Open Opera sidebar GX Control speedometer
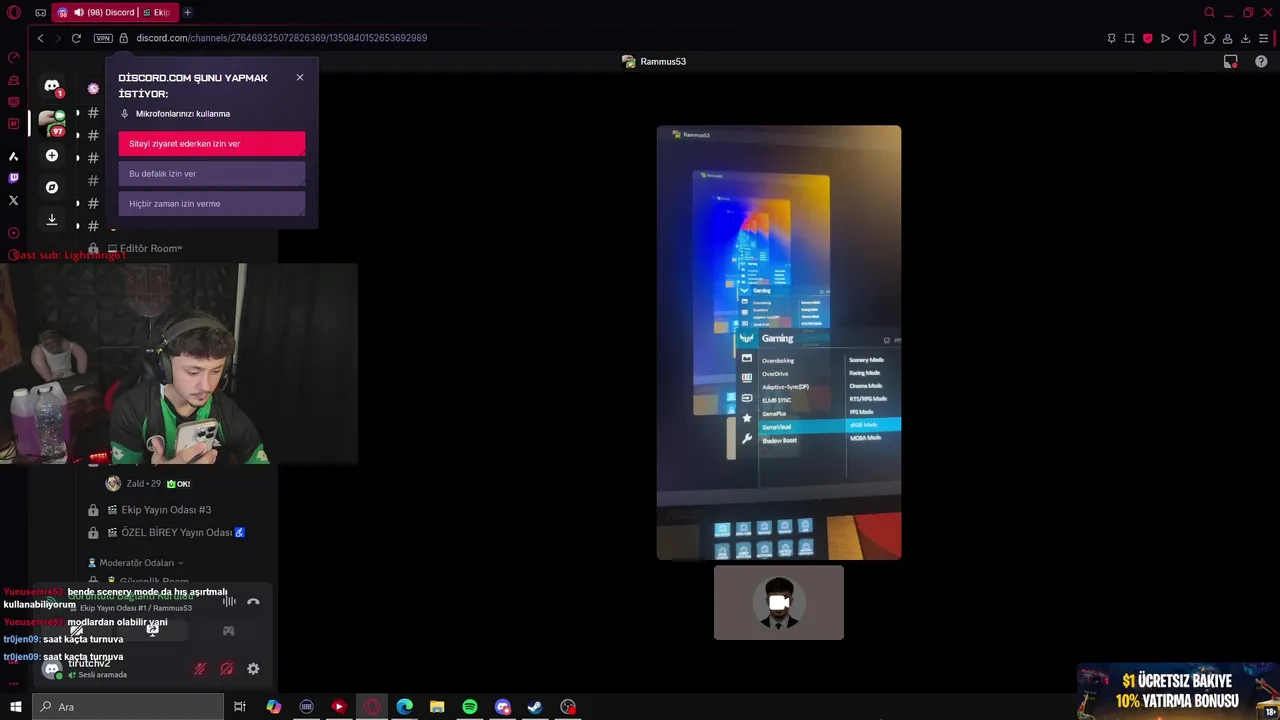The height and width of the screenshot is (720, 1280). 13,57
